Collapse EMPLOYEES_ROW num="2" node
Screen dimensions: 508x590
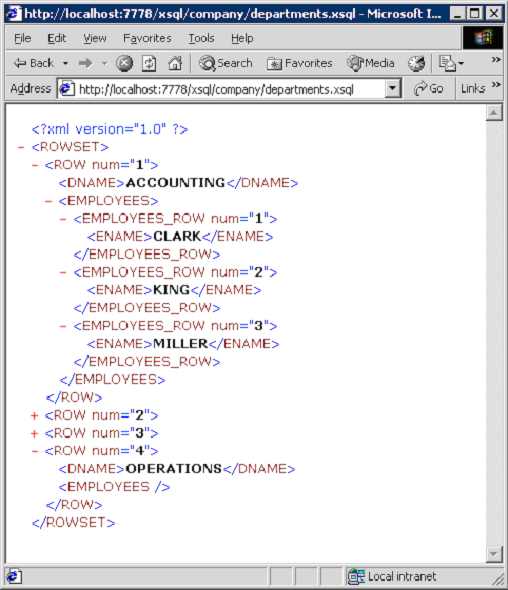click(x=63, y=272)
